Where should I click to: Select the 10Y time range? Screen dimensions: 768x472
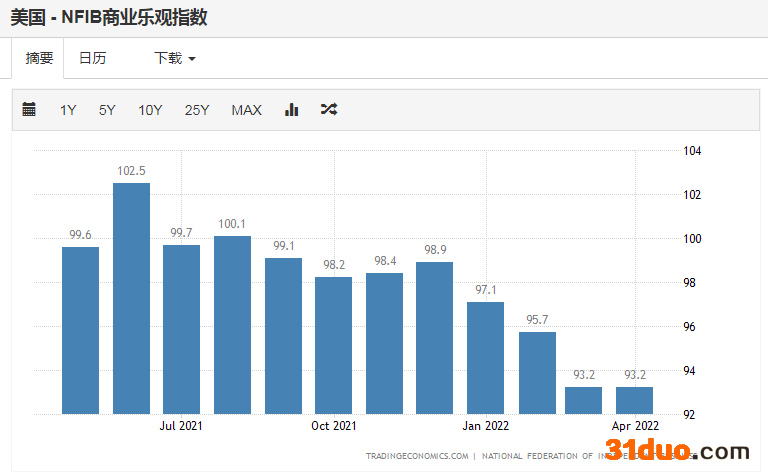pyautogui.click(x=150, y=110)
